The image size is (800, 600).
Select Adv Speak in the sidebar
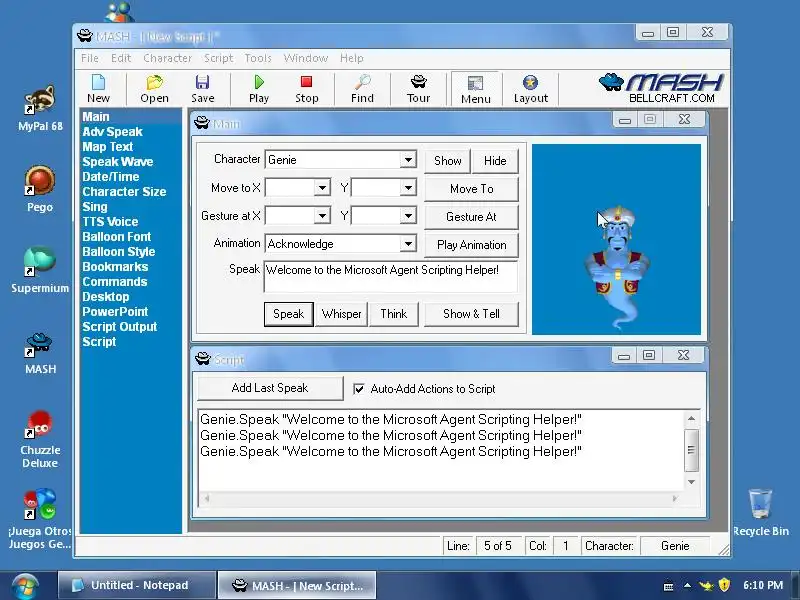pos(112,132)
